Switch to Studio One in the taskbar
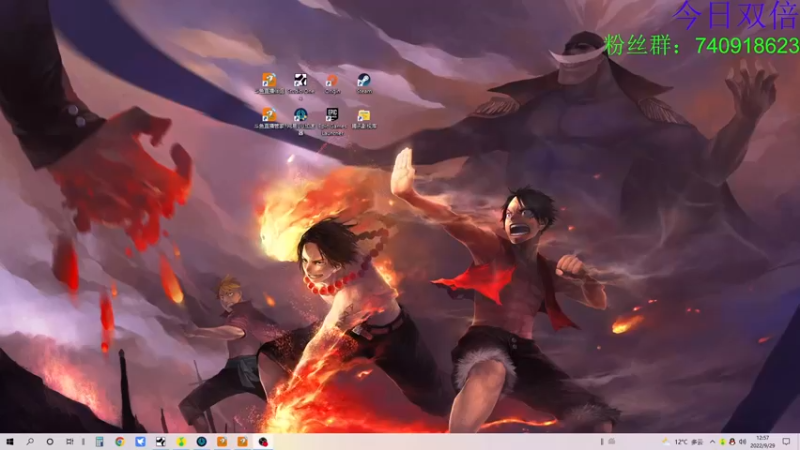Image resolution: width=800 pixels, height=450 pixels. pyautogui.click(x=161, y=442)
